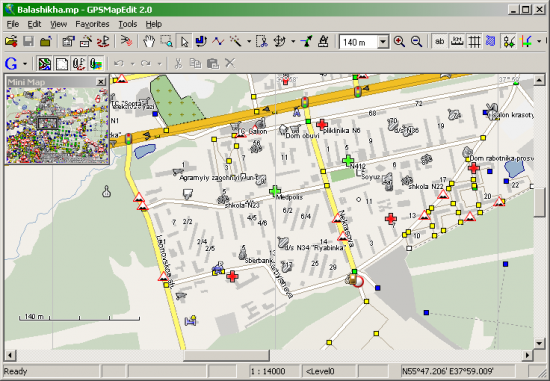Screen dimensions: 550x381
Task: Click the 'Medpolis' green cross marker
Action: coord(275,191)
